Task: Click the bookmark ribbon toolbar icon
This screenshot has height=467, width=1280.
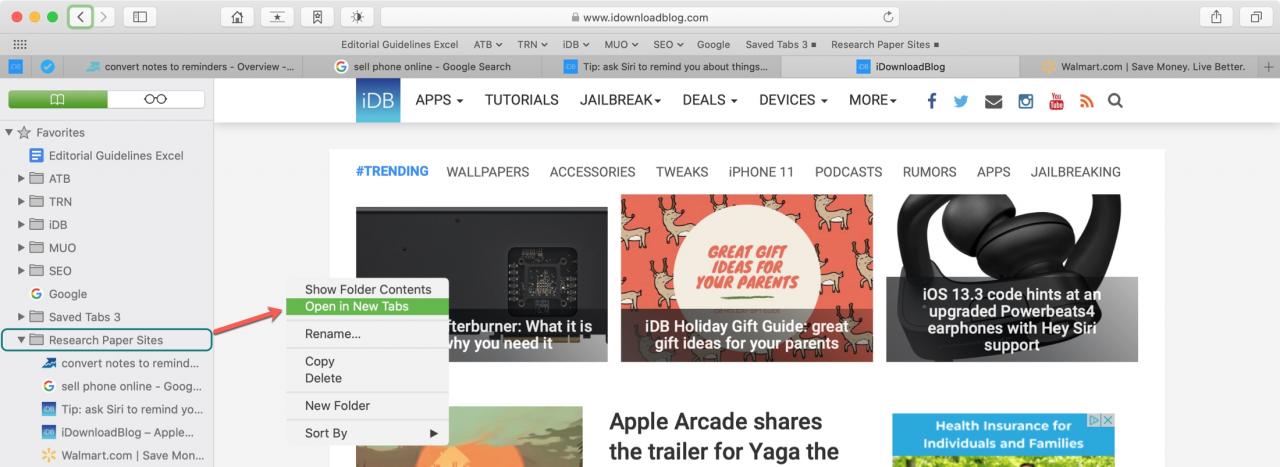Action: click(x=316, y=17)
